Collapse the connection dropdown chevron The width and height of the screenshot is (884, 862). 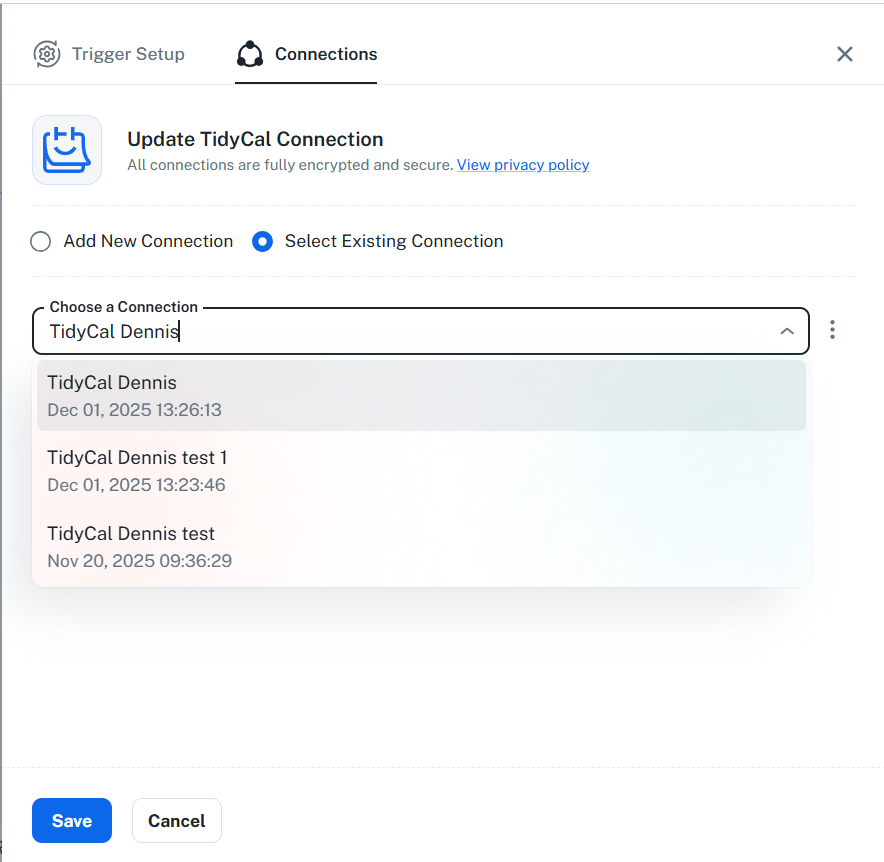(x=787, y=331)
